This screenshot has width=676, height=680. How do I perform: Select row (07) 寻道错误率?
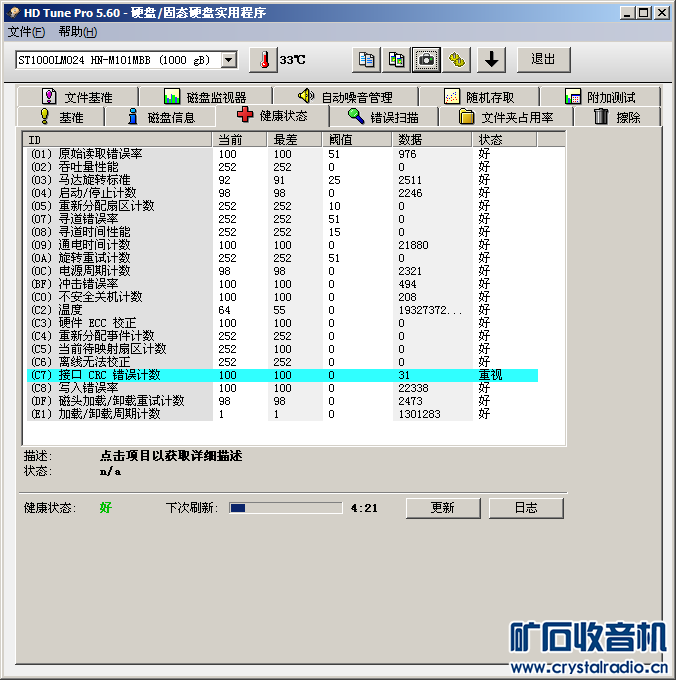283,219
